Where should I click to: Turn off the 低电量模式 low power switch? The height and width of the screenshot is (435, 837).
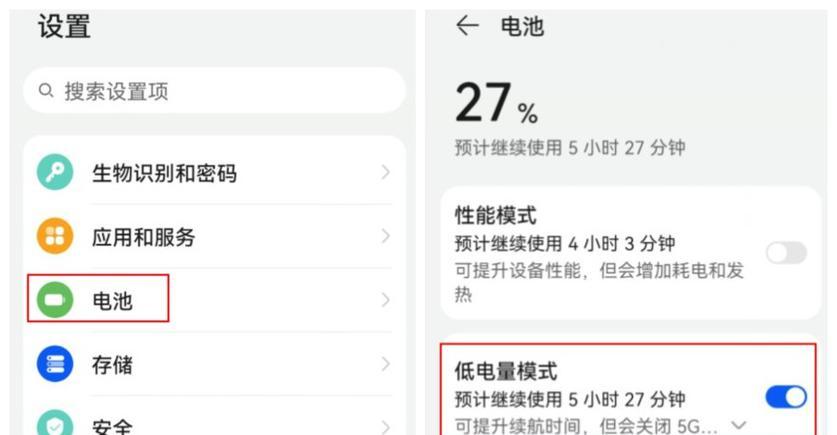[x=786, y=397]
